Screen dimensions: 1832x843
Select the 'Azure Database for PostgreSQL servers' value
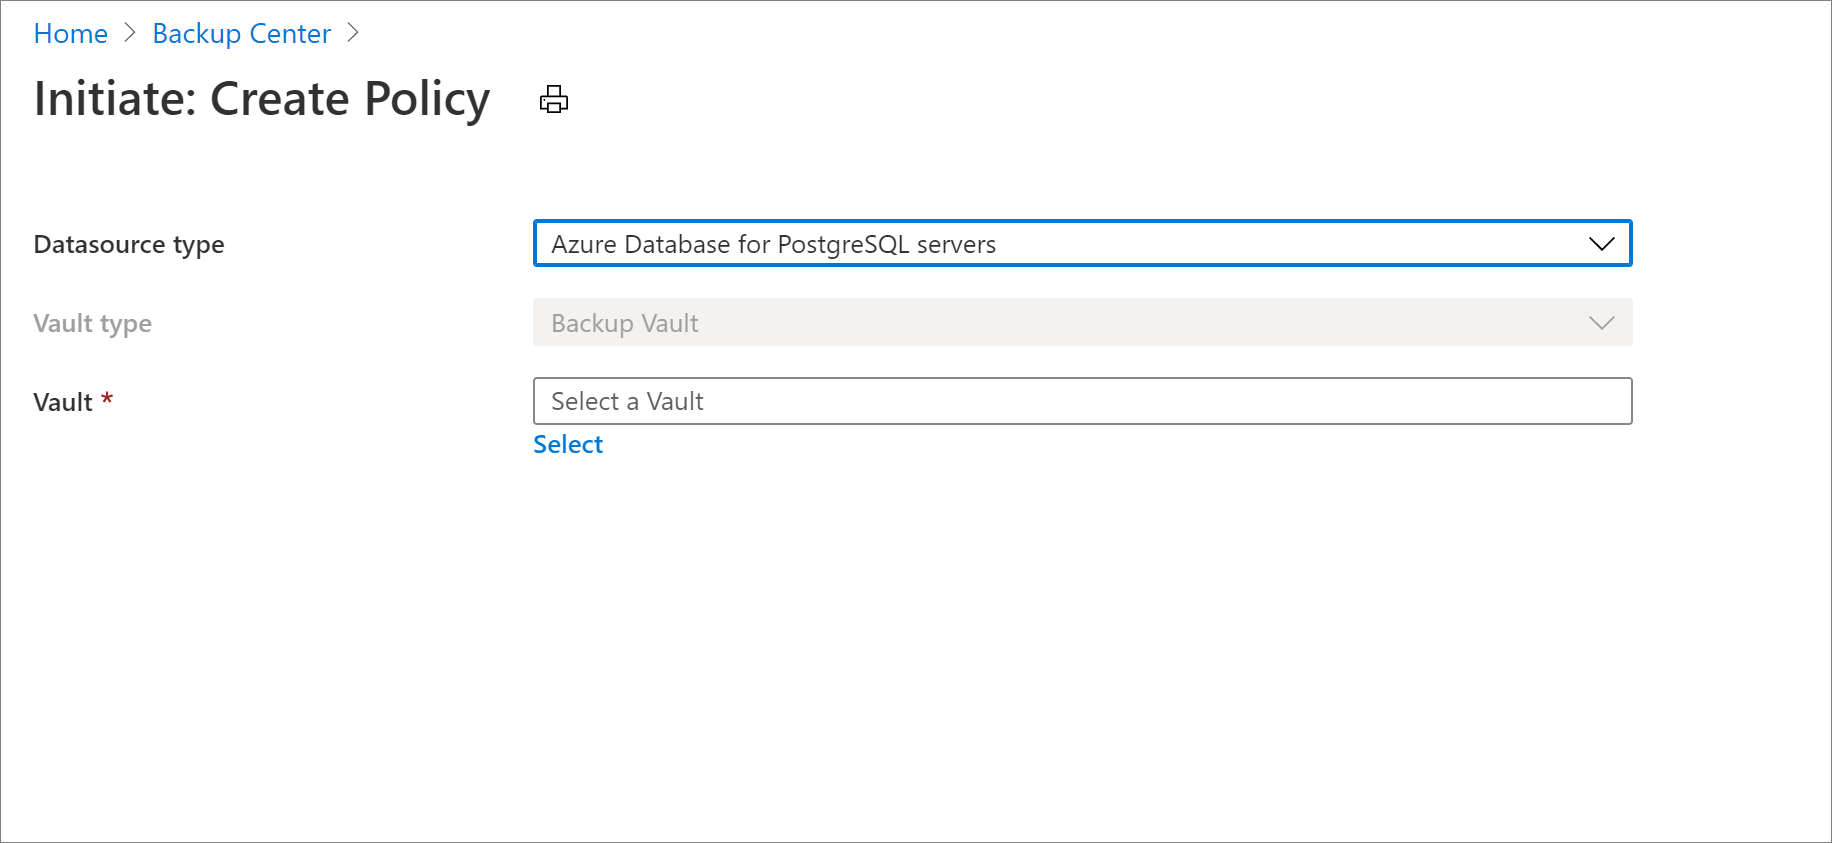(773, 244)
